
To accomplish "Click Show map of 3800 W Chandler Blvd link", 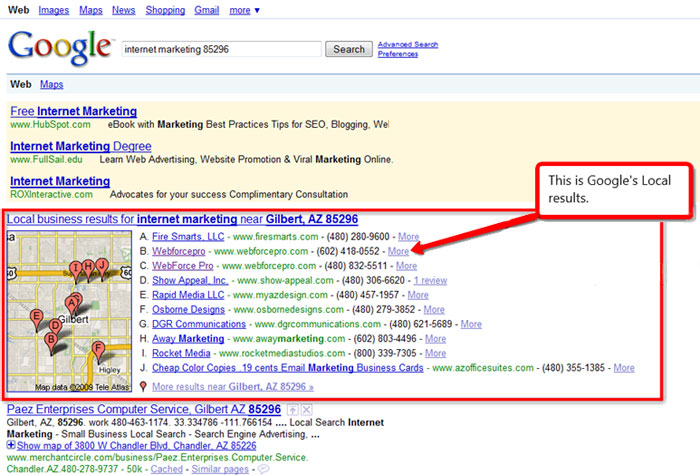I will click(x=137, y=446).
